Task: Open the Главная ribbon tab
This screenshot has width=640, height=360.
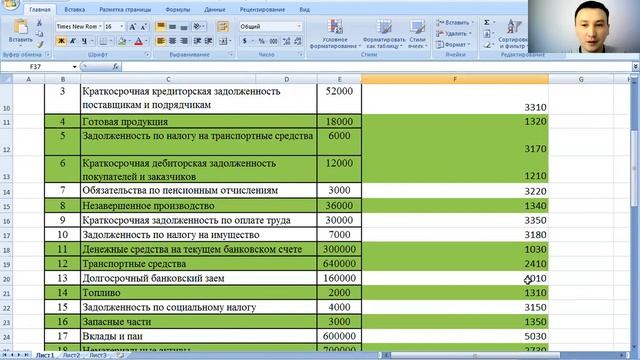Action: (40, 9)
